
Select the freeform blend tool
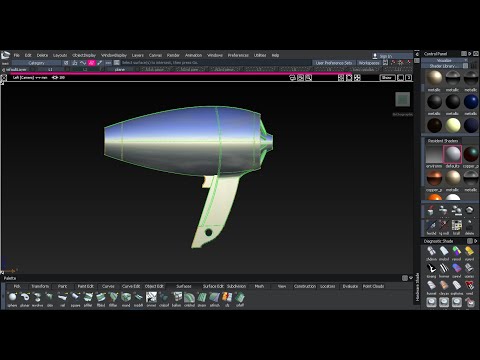(x=101, y=297)
